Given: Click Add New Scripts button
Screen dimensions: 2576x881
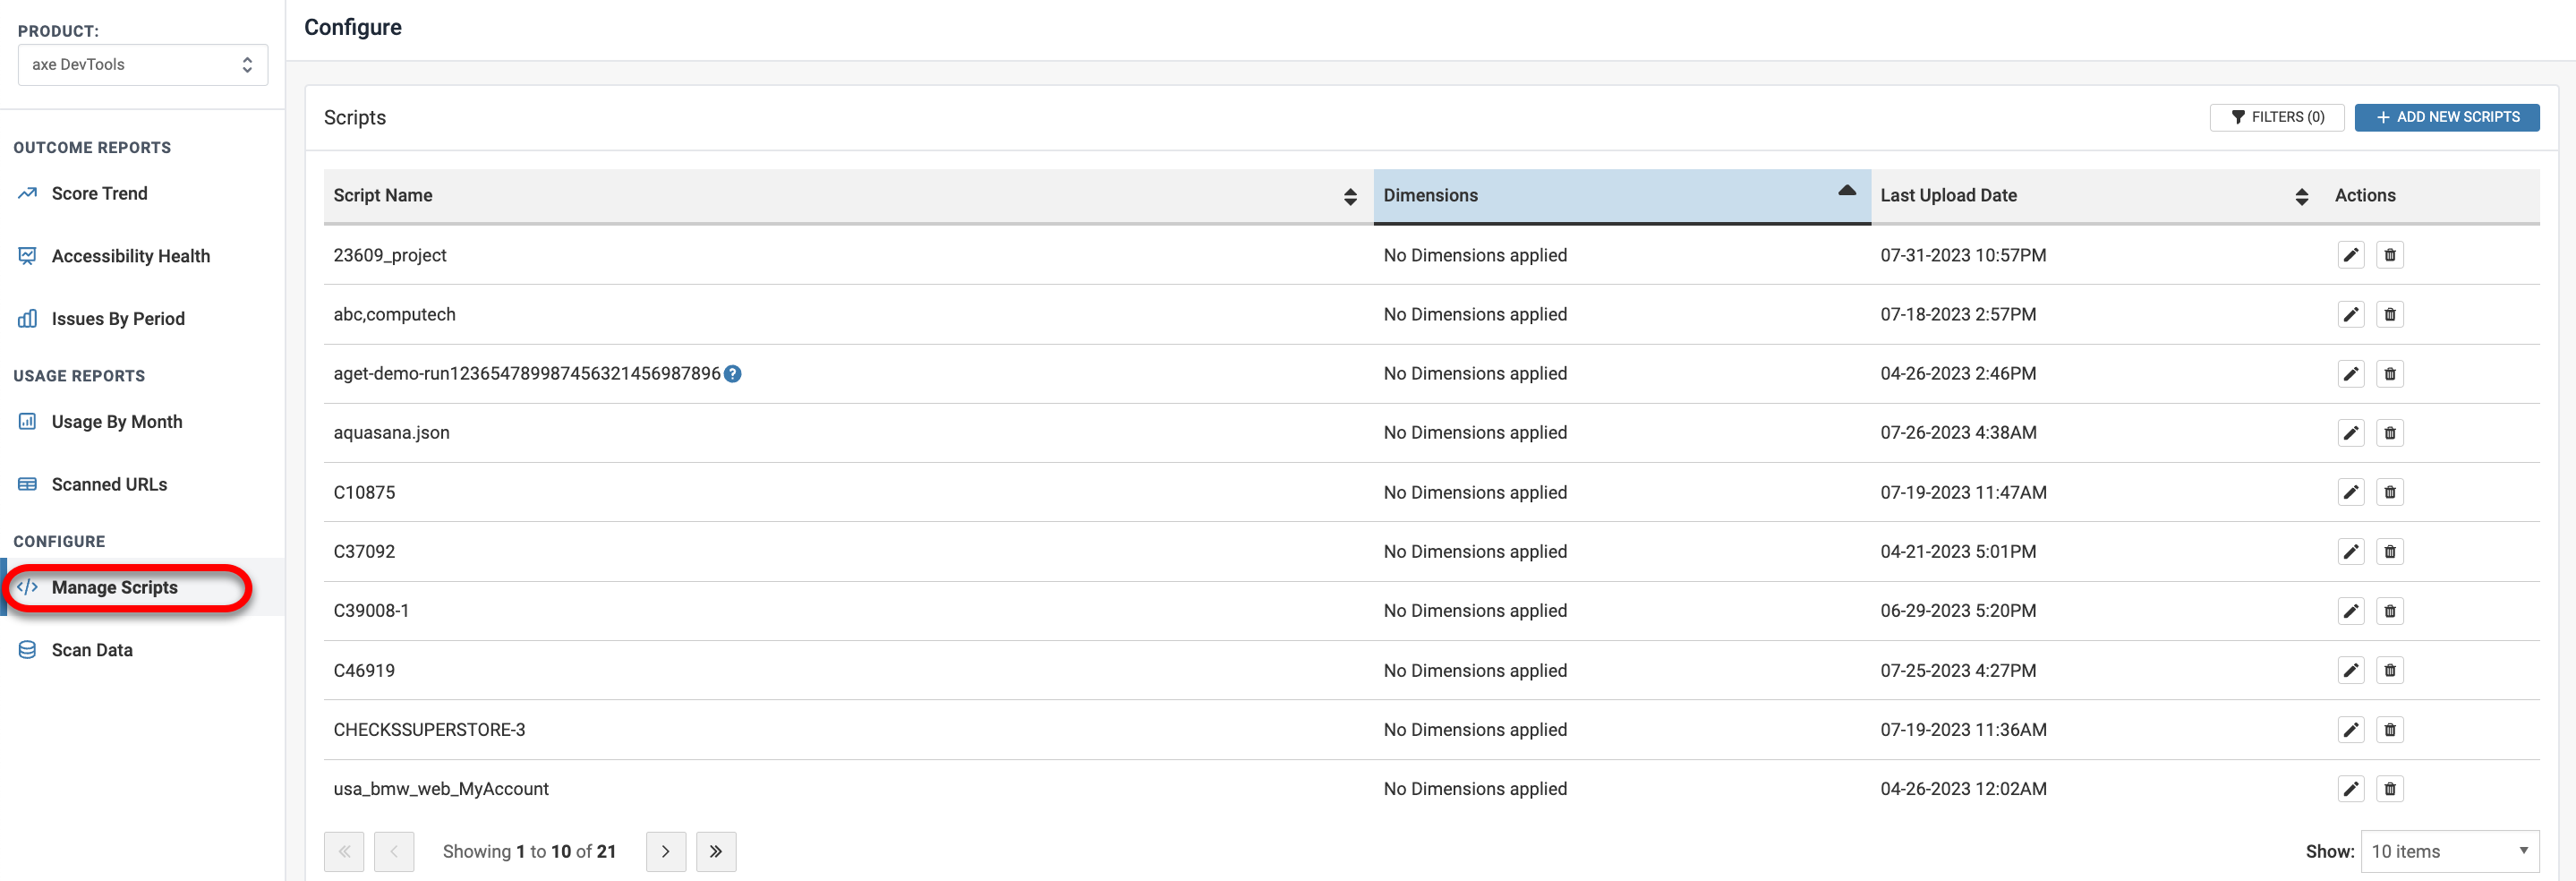Looking at the screenshot, I should coord(2446,117).
